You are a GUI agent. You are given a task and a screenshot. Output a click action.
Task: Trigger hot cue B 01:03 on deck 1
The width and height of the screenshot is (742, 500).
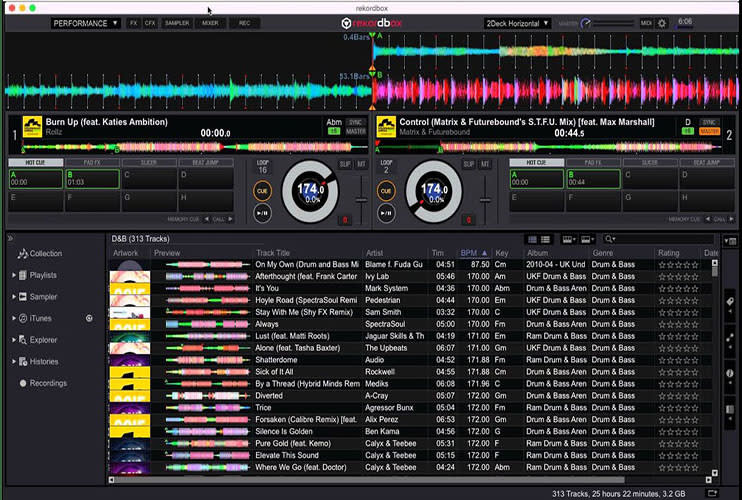click(x=92, y=179)
